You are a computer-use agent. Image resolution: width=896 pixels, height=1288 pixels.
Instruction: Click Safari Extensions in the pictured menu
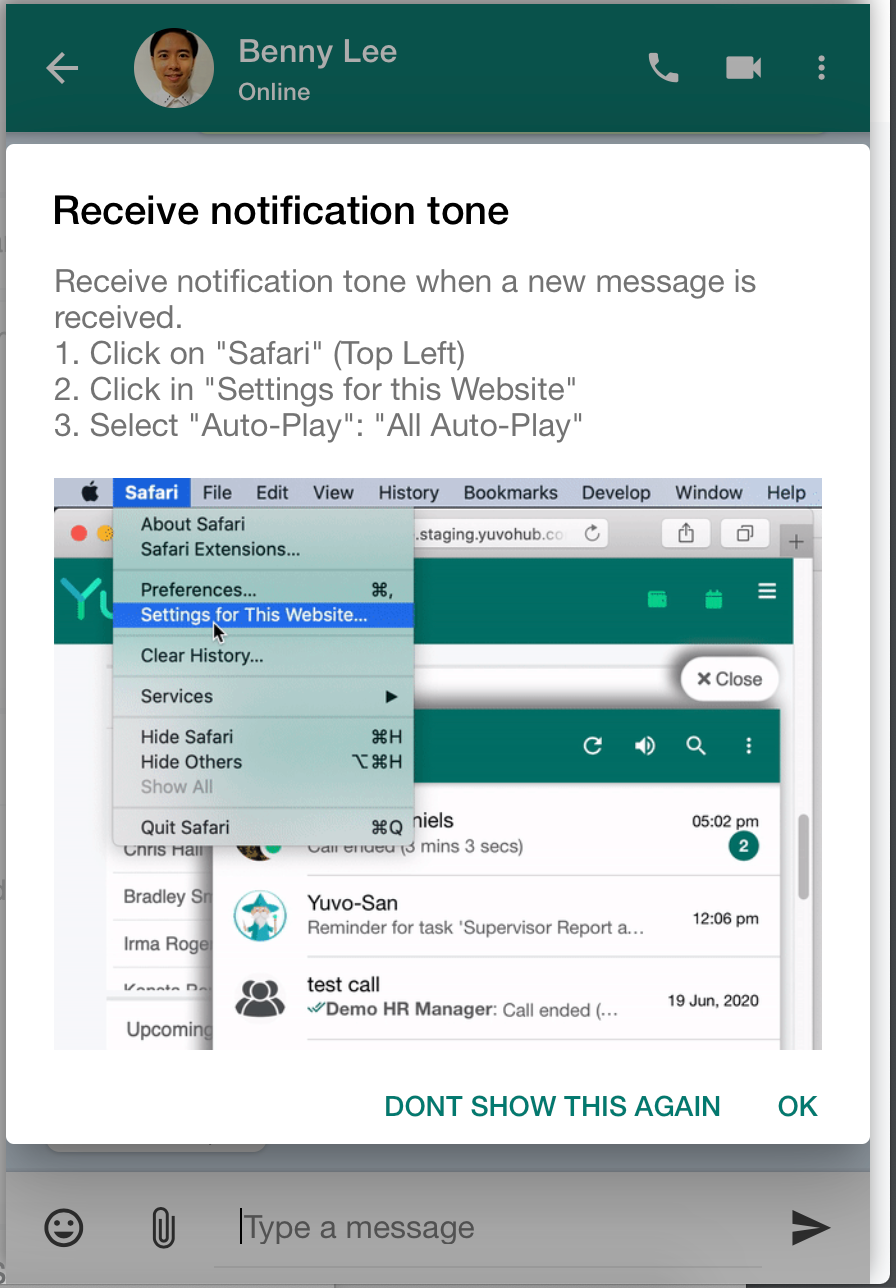[x=220, y=549]
